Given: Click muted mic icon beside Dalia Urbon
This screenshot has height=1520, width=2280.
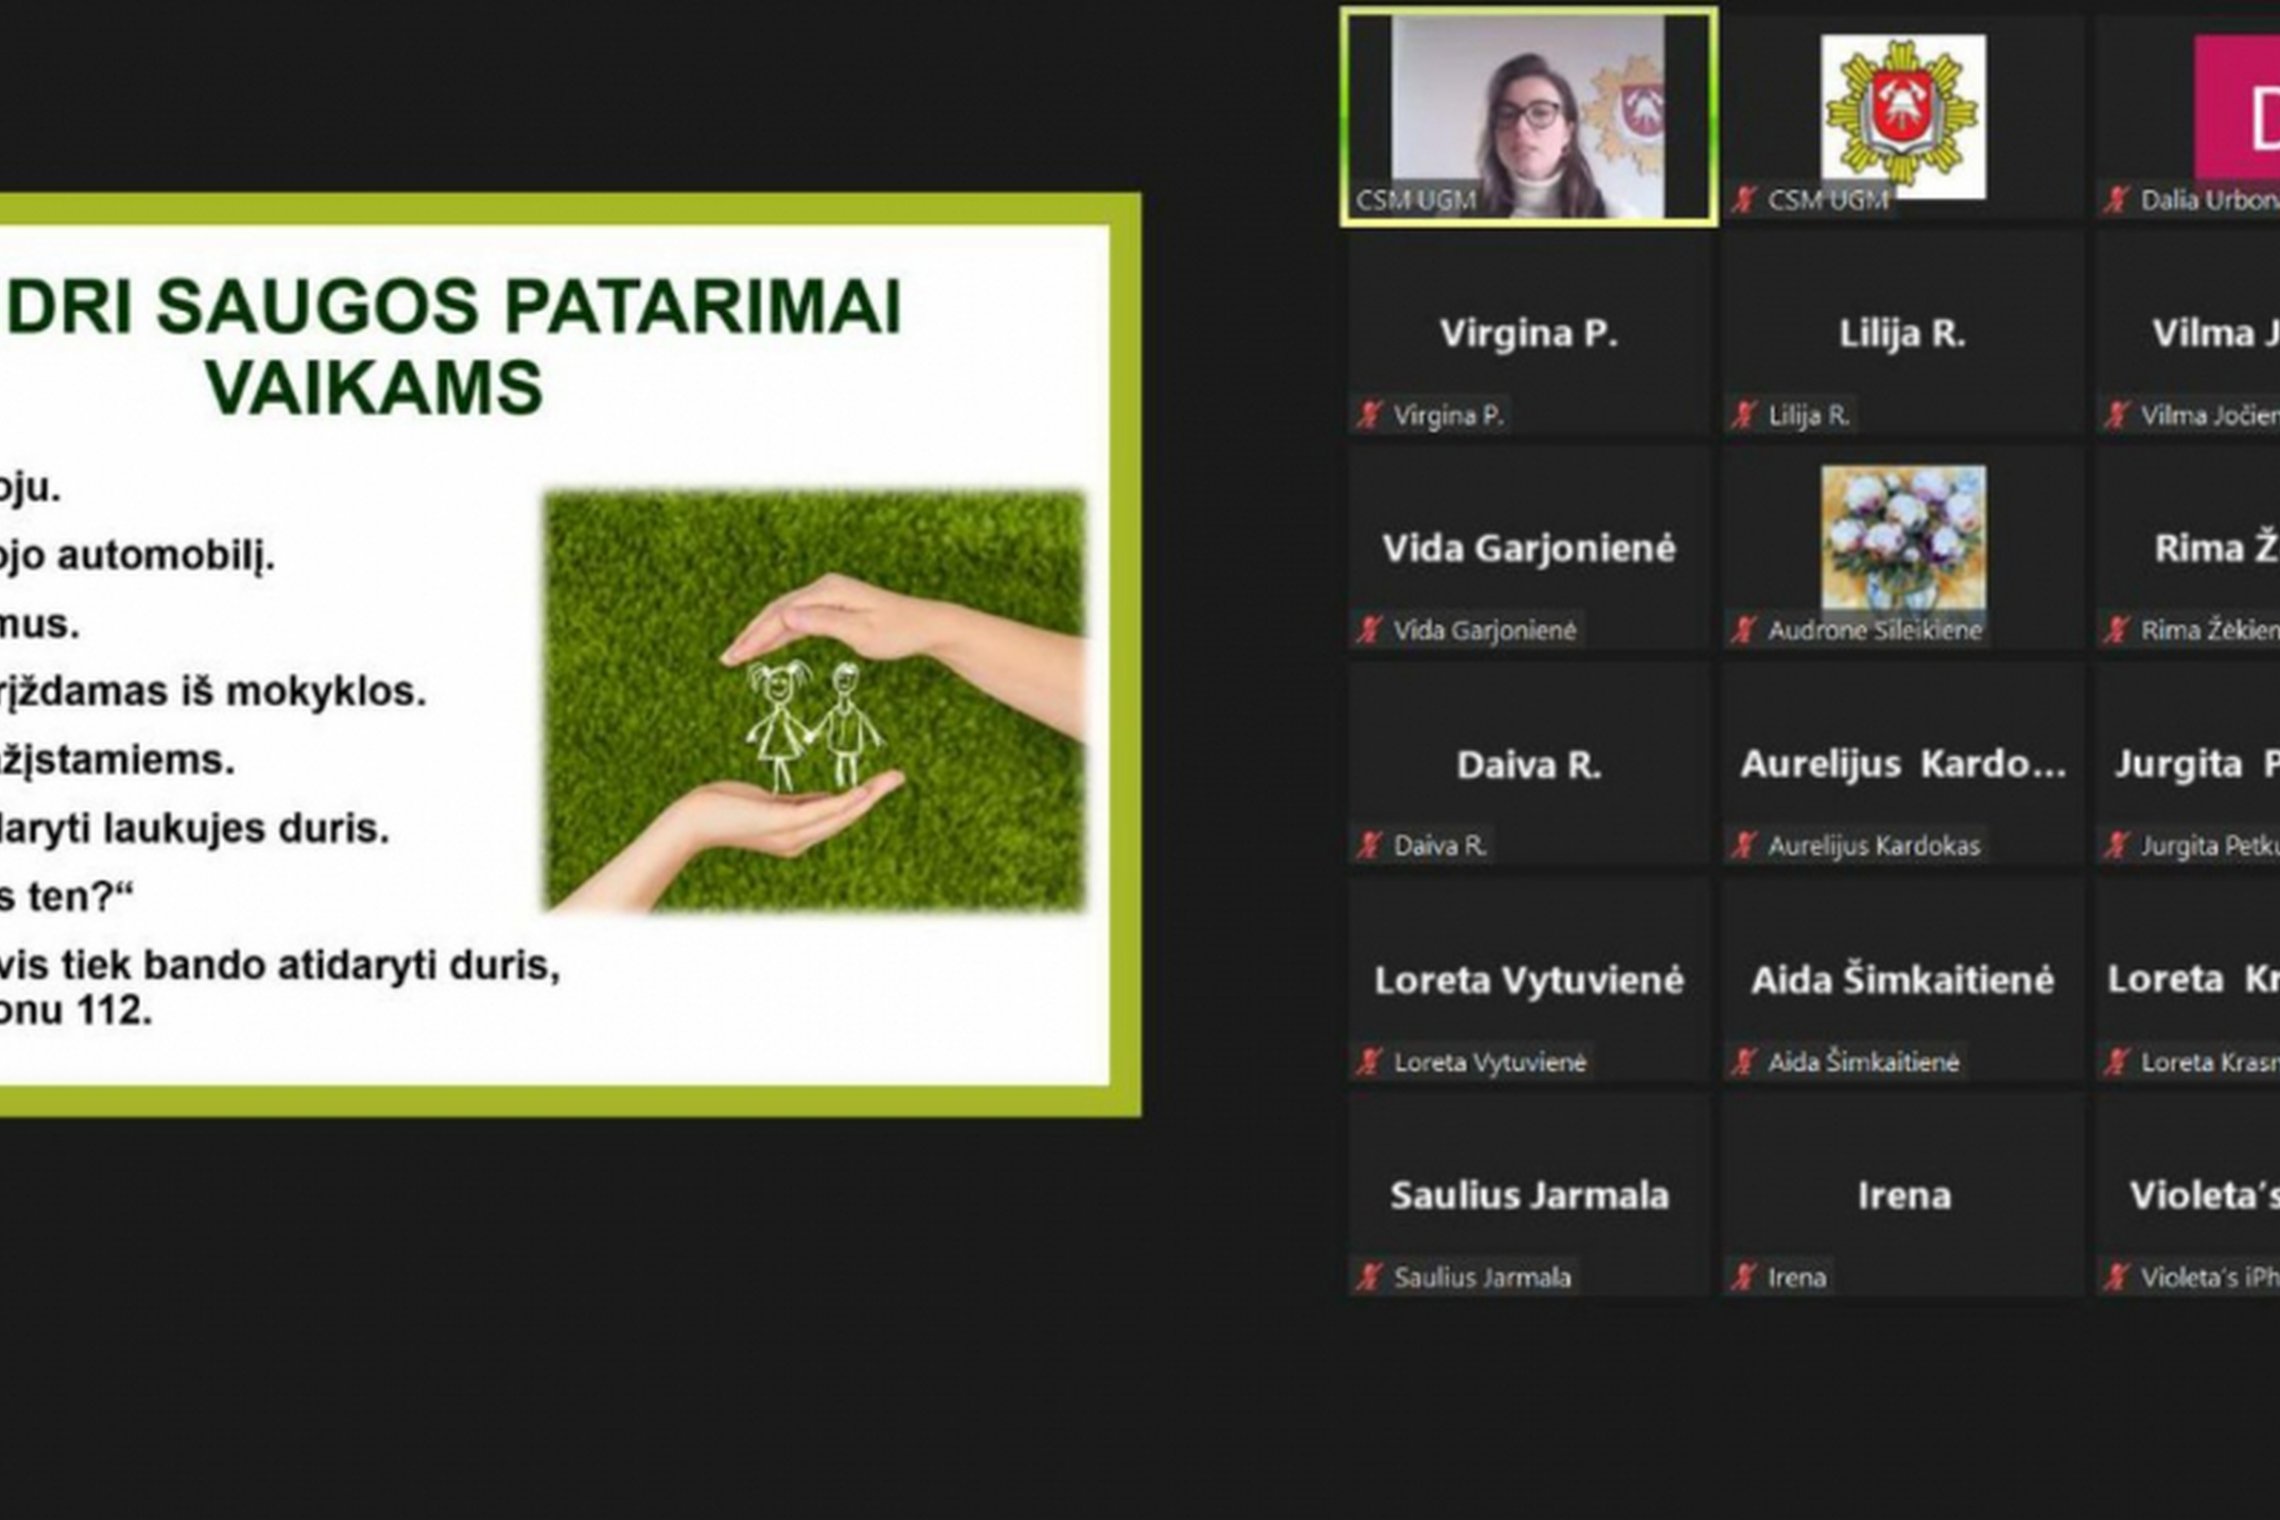Looking at the screenshot, I should coord(2116,199).
